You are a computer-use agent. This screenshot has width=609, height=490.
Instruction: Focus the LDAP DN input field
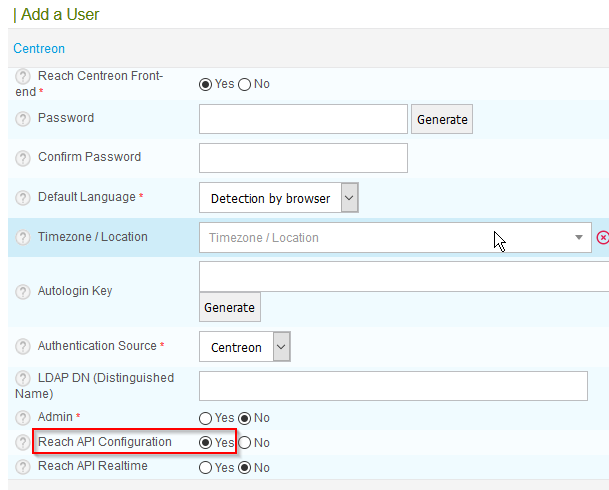[393, 386]
